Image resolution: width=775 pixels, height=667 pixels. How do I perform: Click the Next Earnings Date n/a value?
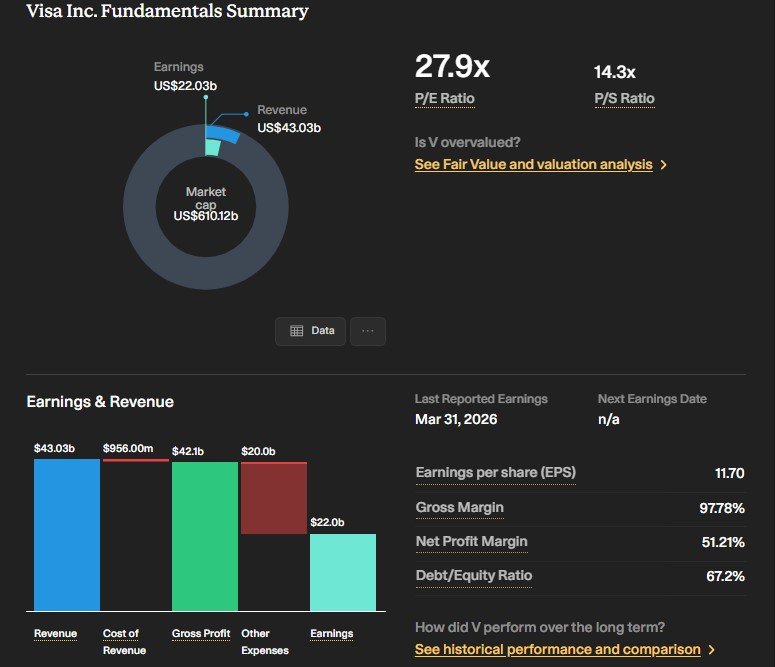[x=608, y=419]
